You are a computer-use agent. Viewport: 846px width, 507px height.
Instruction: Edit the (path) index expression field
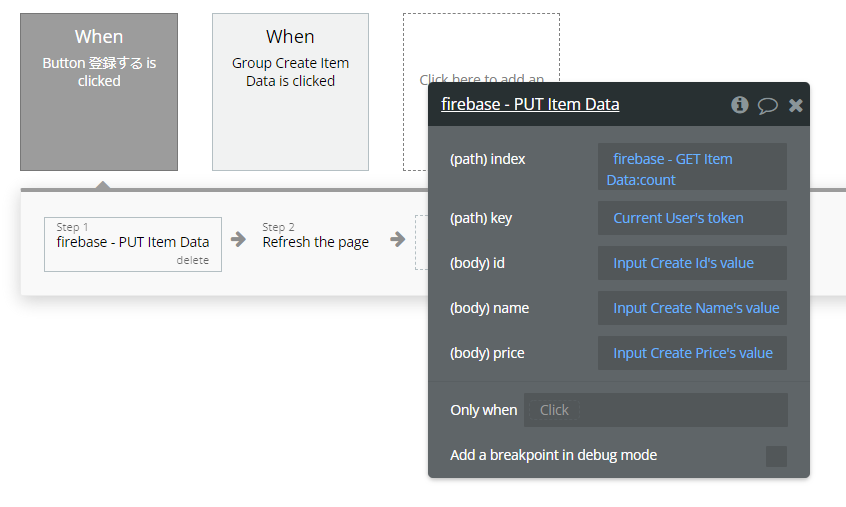click(692, 167)
